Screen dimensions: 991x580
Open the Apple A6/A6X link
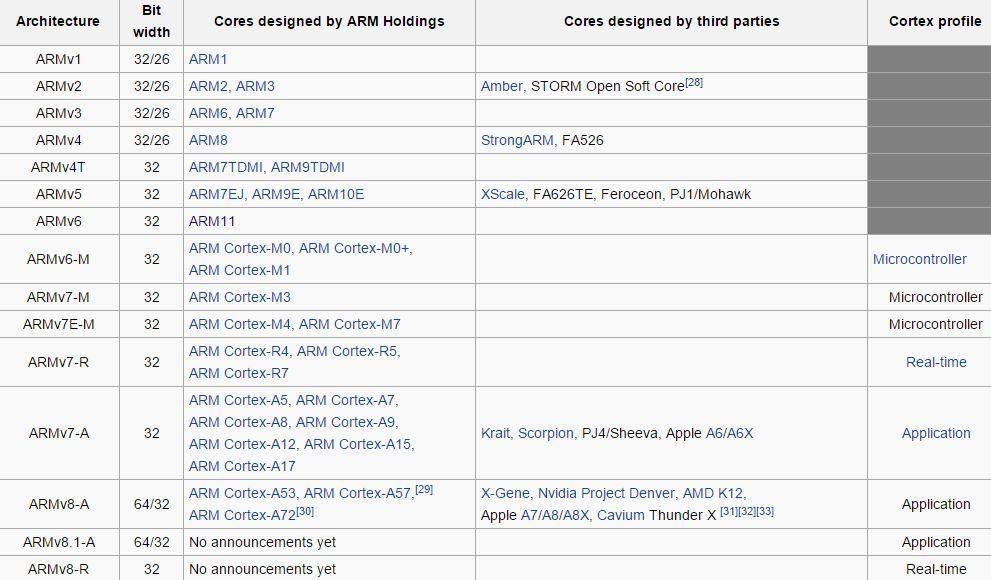click(729, 433)
